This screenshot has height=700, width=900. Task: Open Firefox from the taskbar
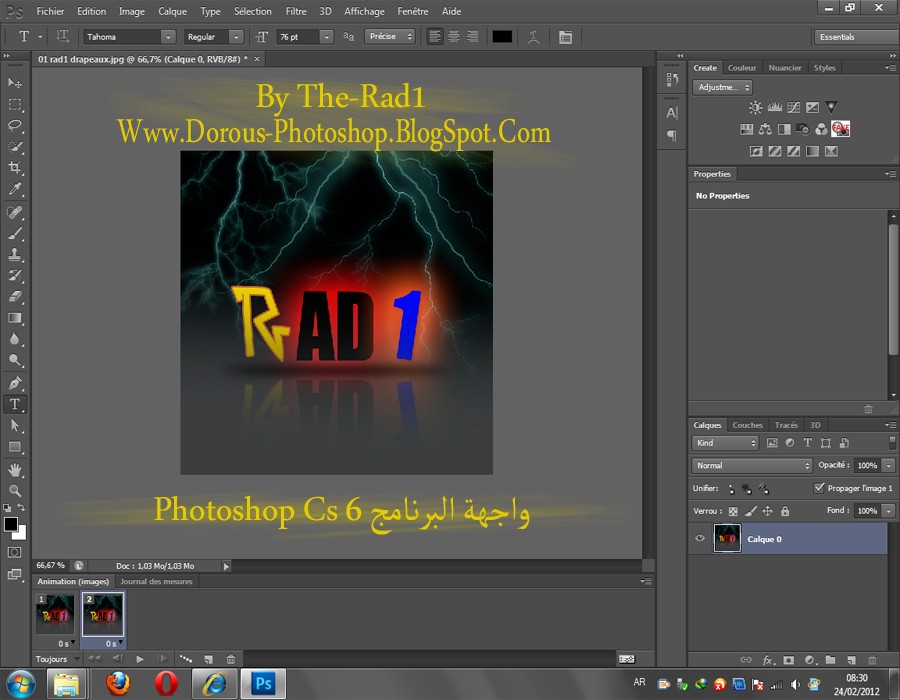(118, 683)
